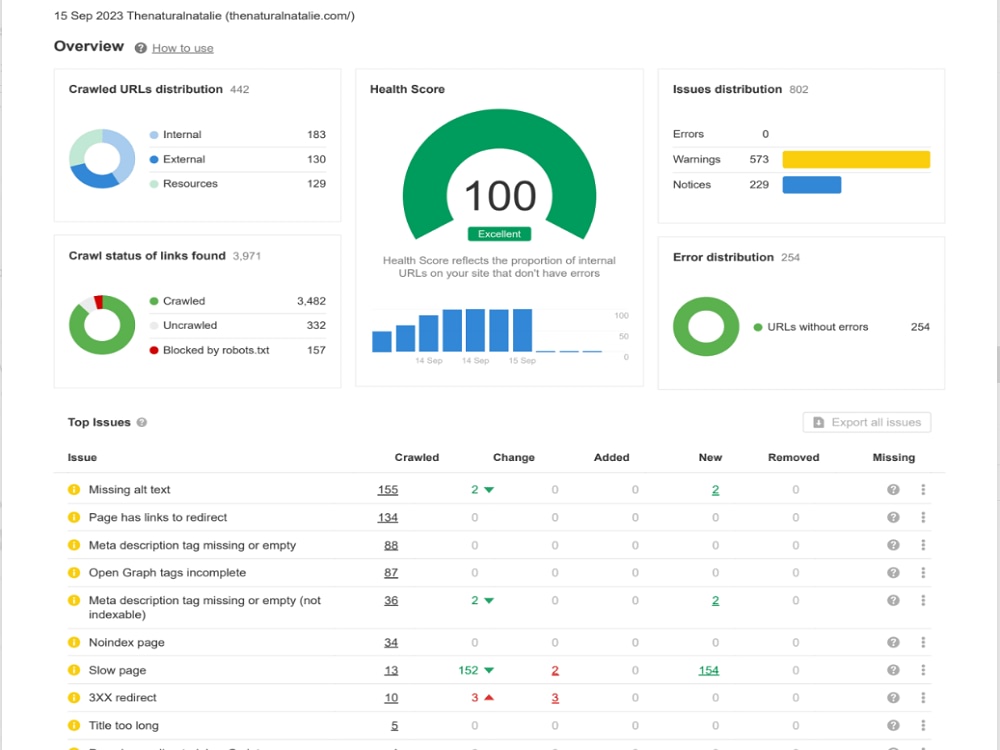Screen dimensions: 1000x750
Task: Click warning icon beside Noindex page
Action: pos(74,643)
